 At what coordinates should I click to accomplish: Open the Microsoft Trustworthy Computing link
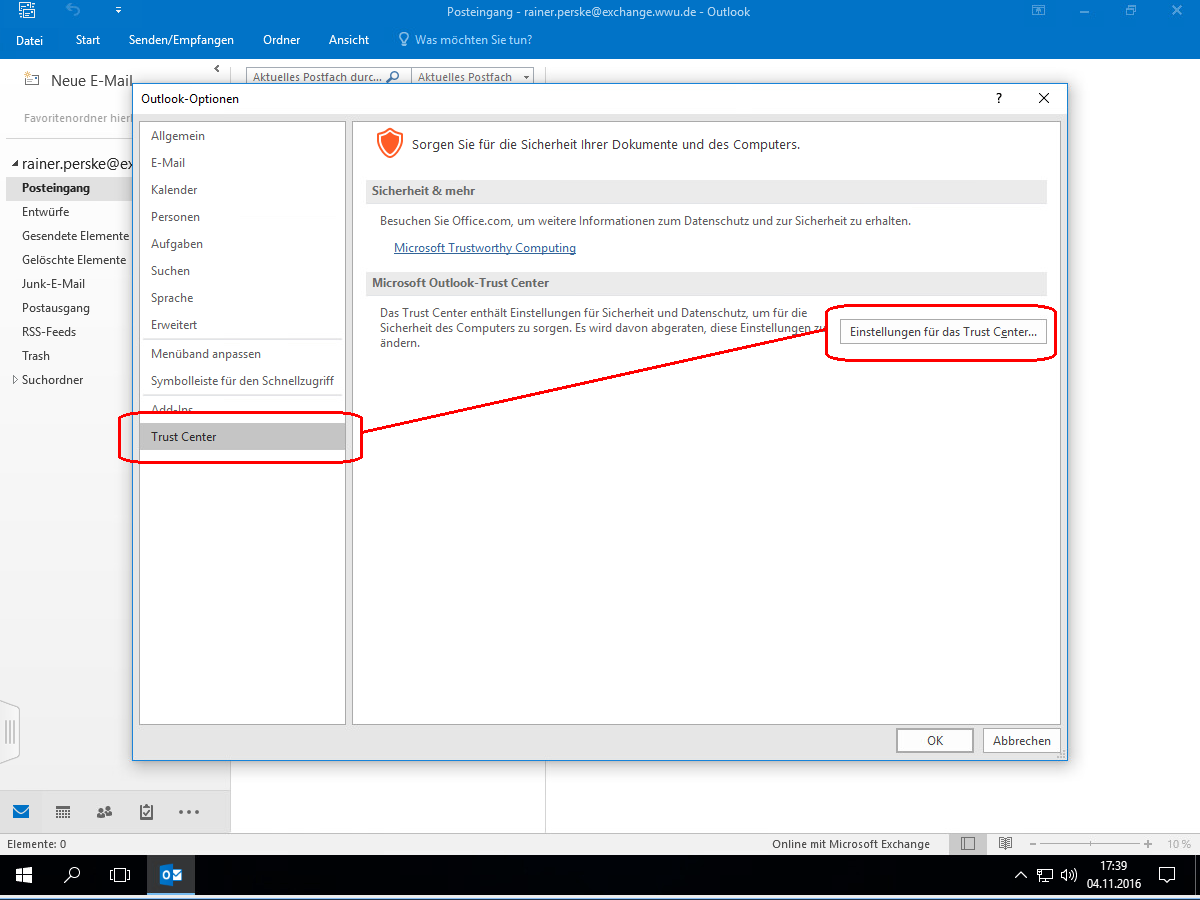tap(484, 248)
